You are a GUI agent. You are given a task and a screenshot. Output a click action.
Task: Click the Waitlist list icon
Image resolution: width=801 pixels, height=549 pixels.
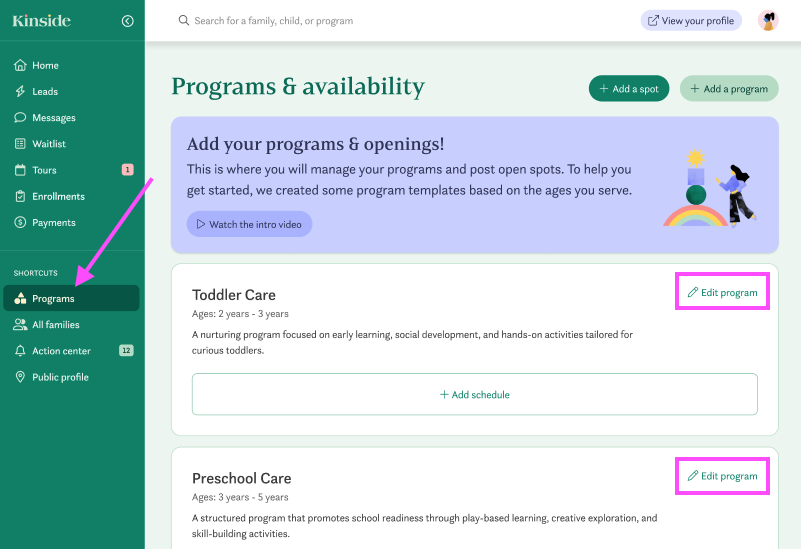click(x=20, y=144)
